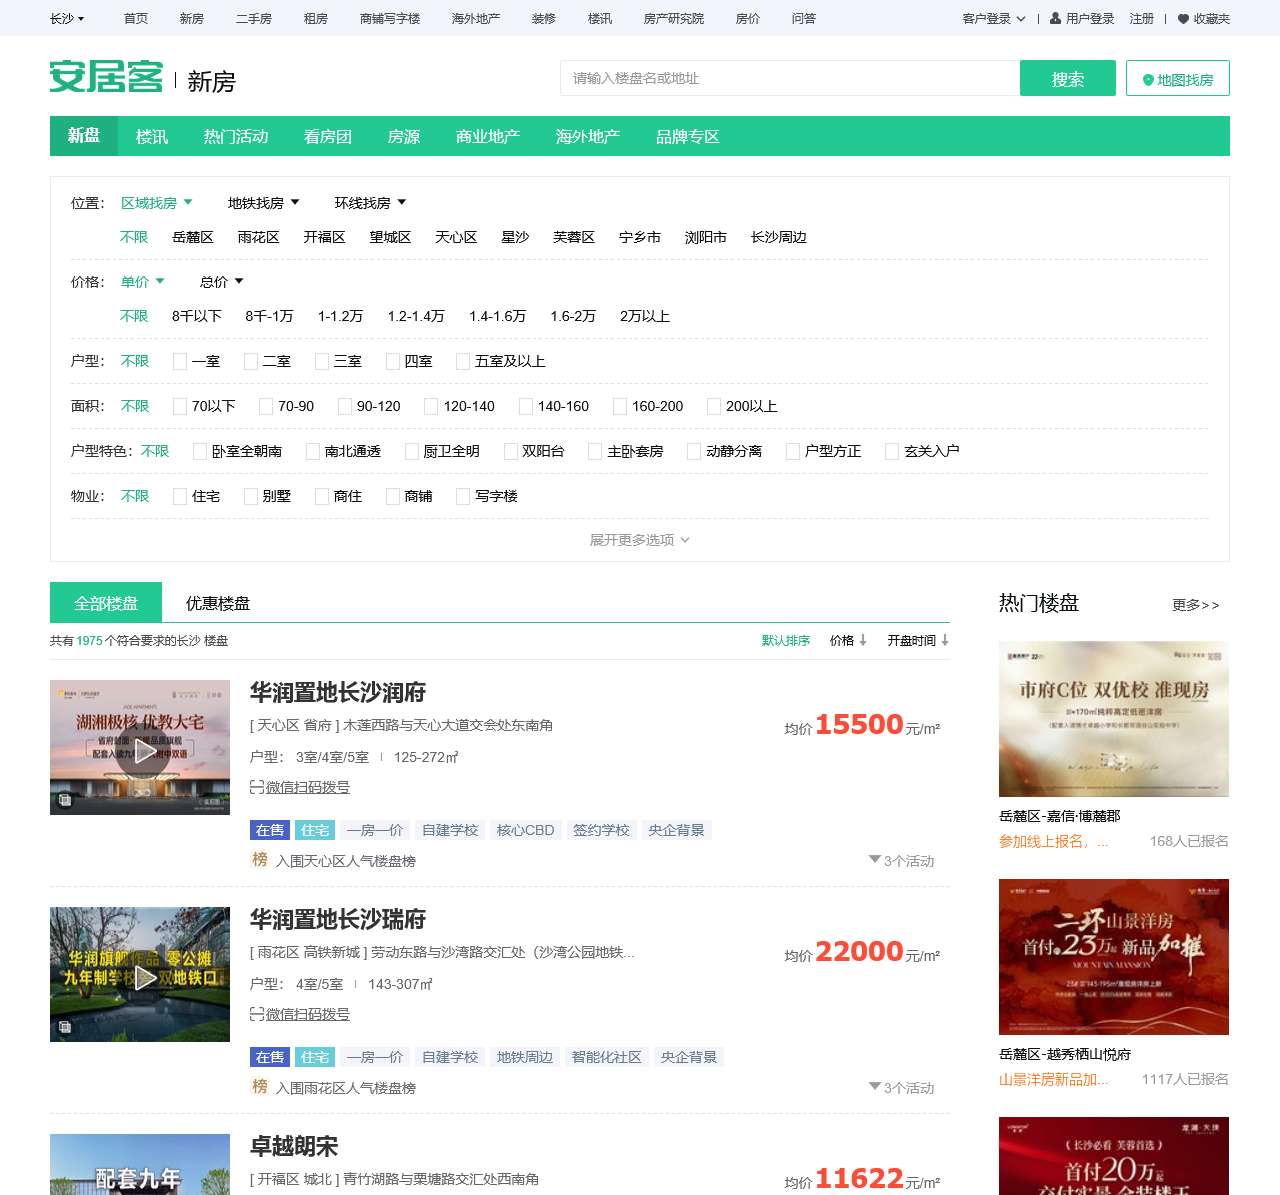
Task: Open the 地图找房 map search button
Action: 1178,78
